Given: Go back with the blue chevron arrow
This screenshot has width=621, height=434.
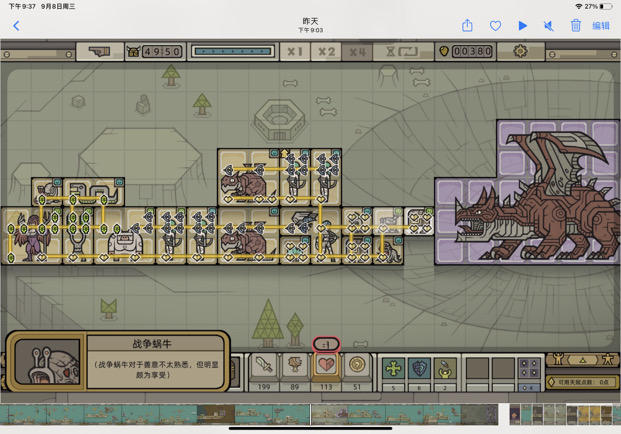Looking at the screenshot, I should 16,26.
